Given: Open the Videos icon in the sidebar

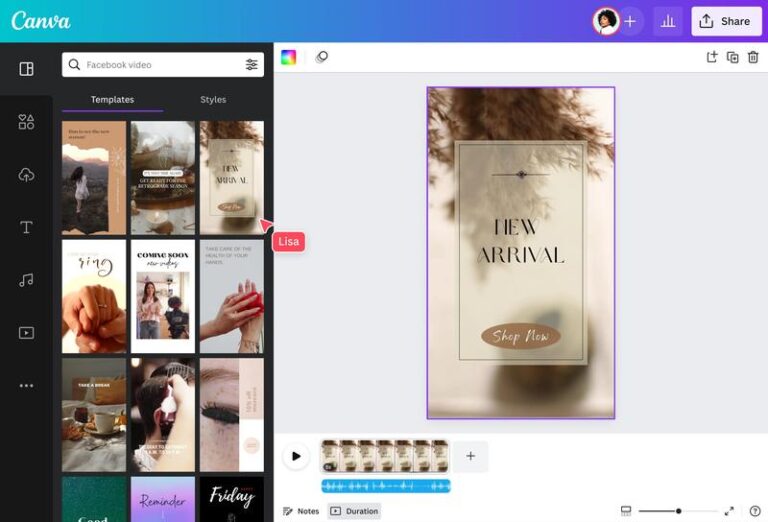Looking at the screenshot, I should point(26,333).
